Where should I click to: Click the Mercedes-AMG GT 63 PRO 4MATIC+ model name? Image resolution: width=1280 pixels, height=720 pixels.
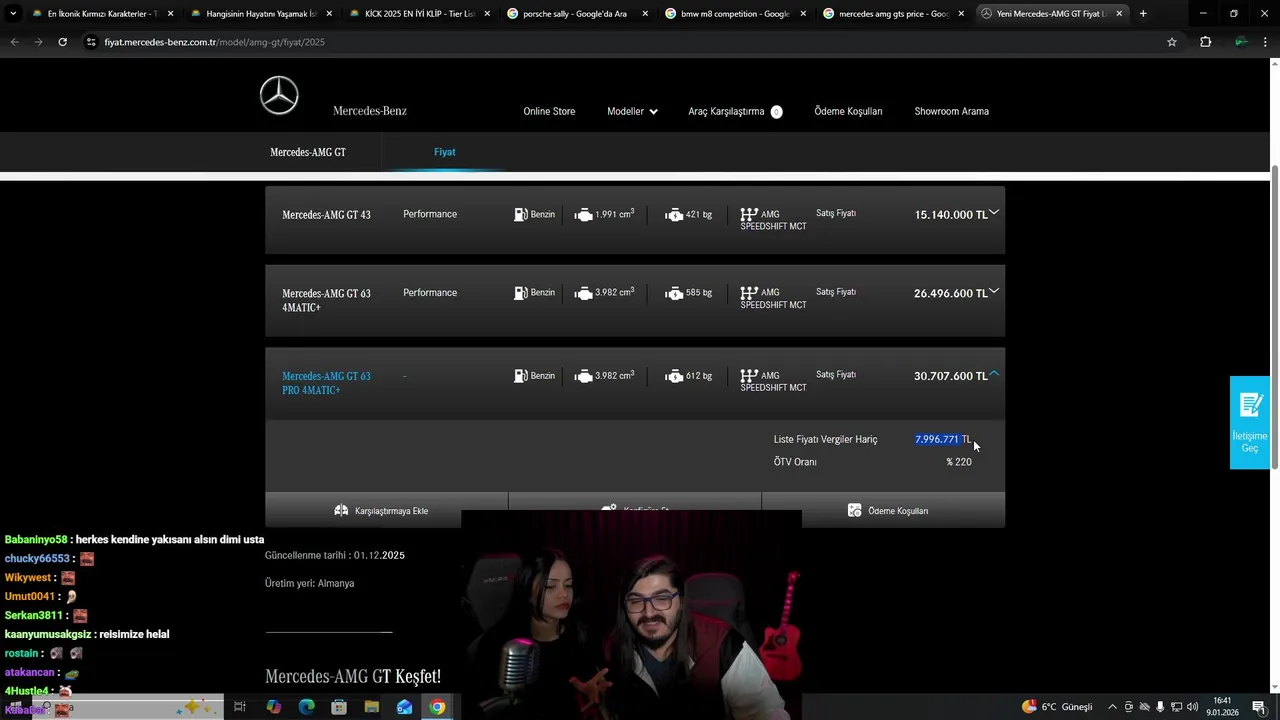pos(326,383)
